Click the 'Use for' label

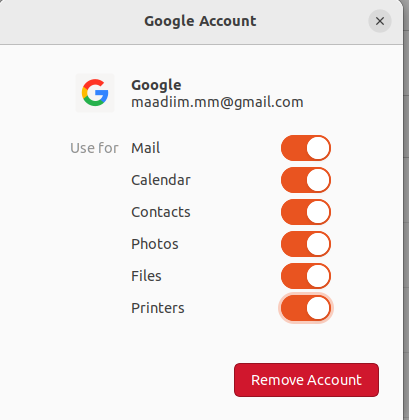94,148
